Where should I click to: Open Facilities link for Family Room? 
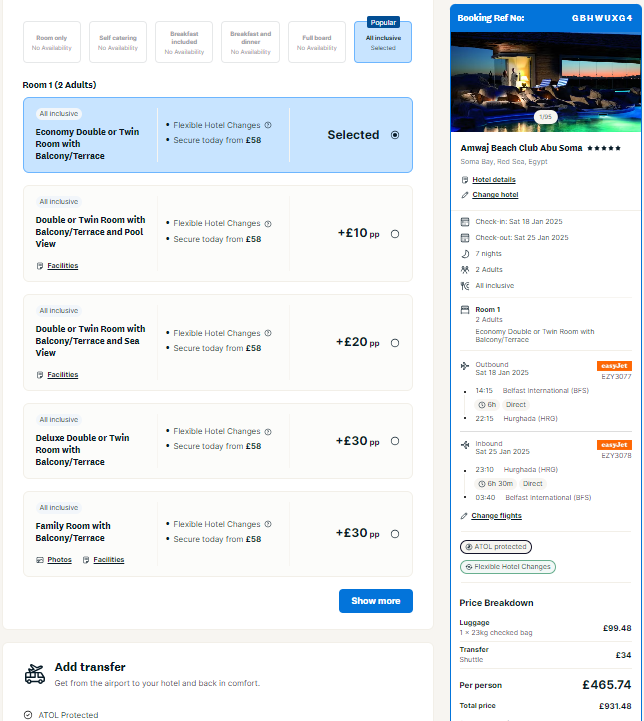click(108, 560)
